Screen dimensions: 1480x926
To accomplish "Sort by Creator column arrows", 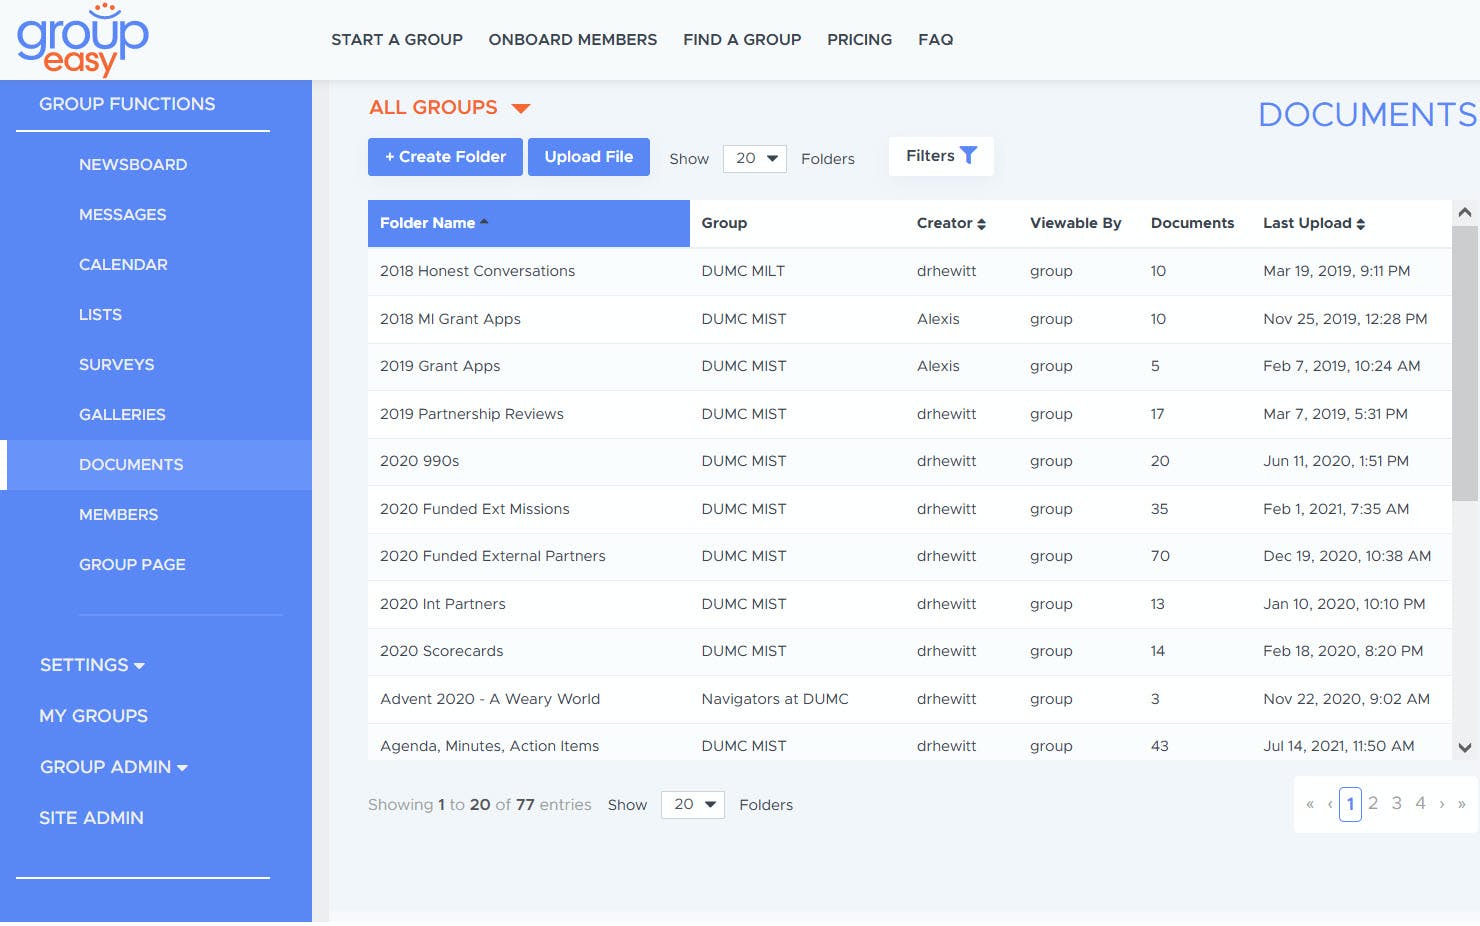I will (x=981, y=224).
